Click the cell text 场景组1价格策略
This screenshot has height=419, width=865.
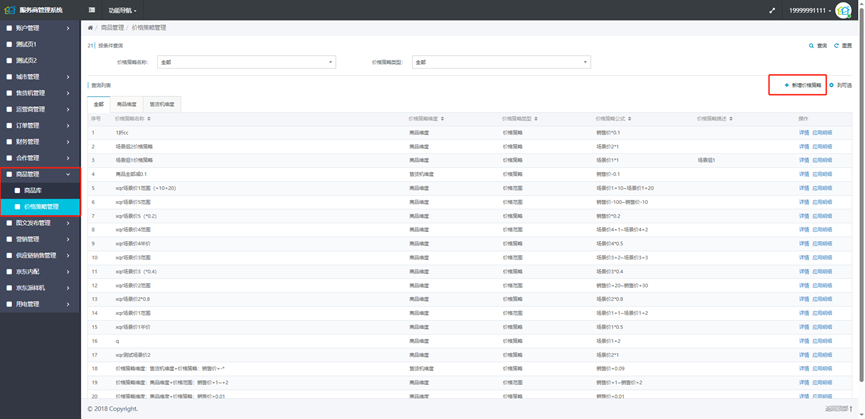134,160
